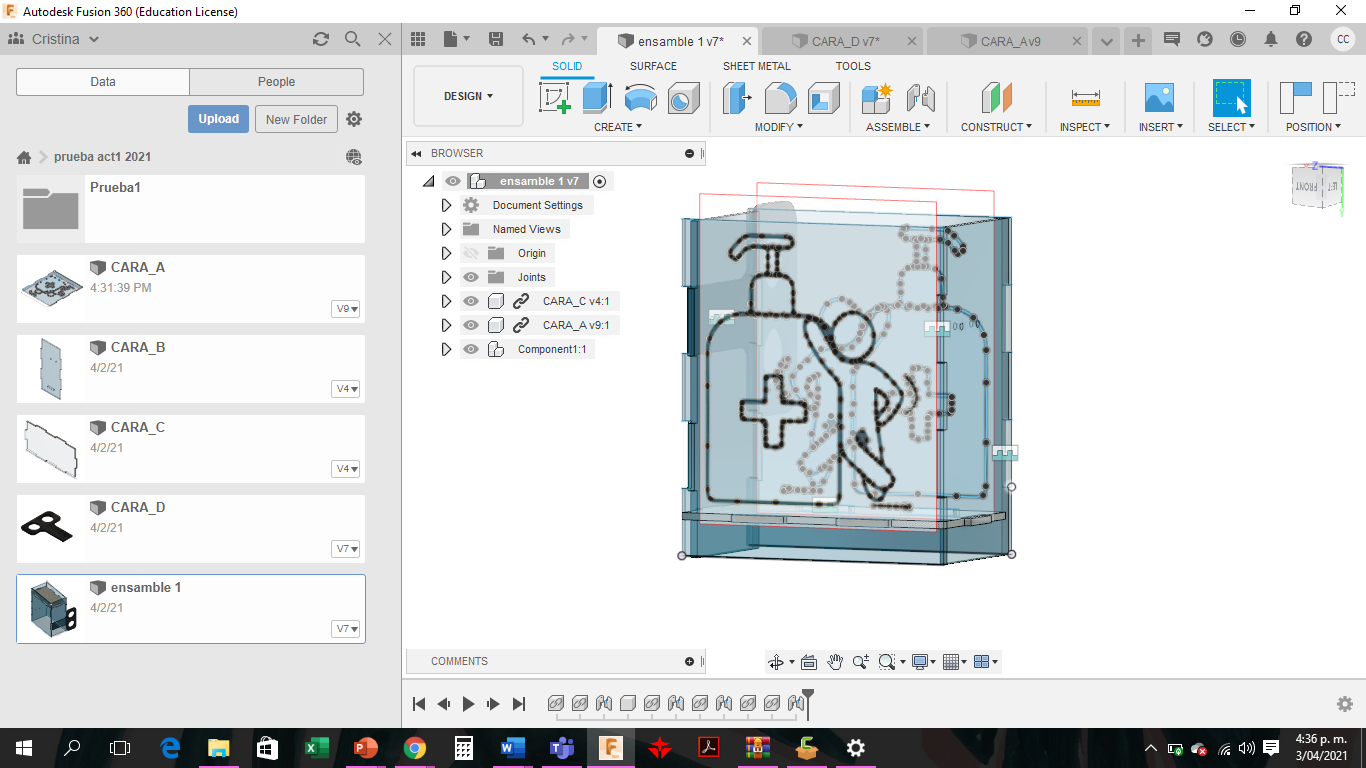Open PowerPoint from the taskbar
Viewport: 1366px width, 768px height.
coord(365,747)
